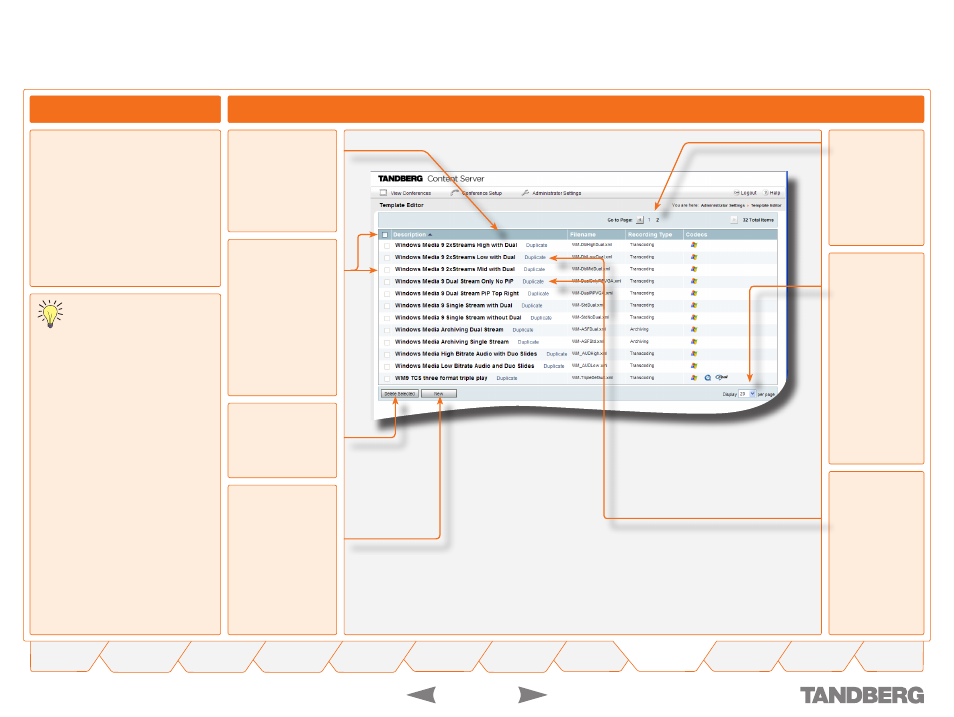Click Windows Media codec icon for Dual Stream Only No PiP
The width and height of the screenshot is (954, 717).
point(694,281)
